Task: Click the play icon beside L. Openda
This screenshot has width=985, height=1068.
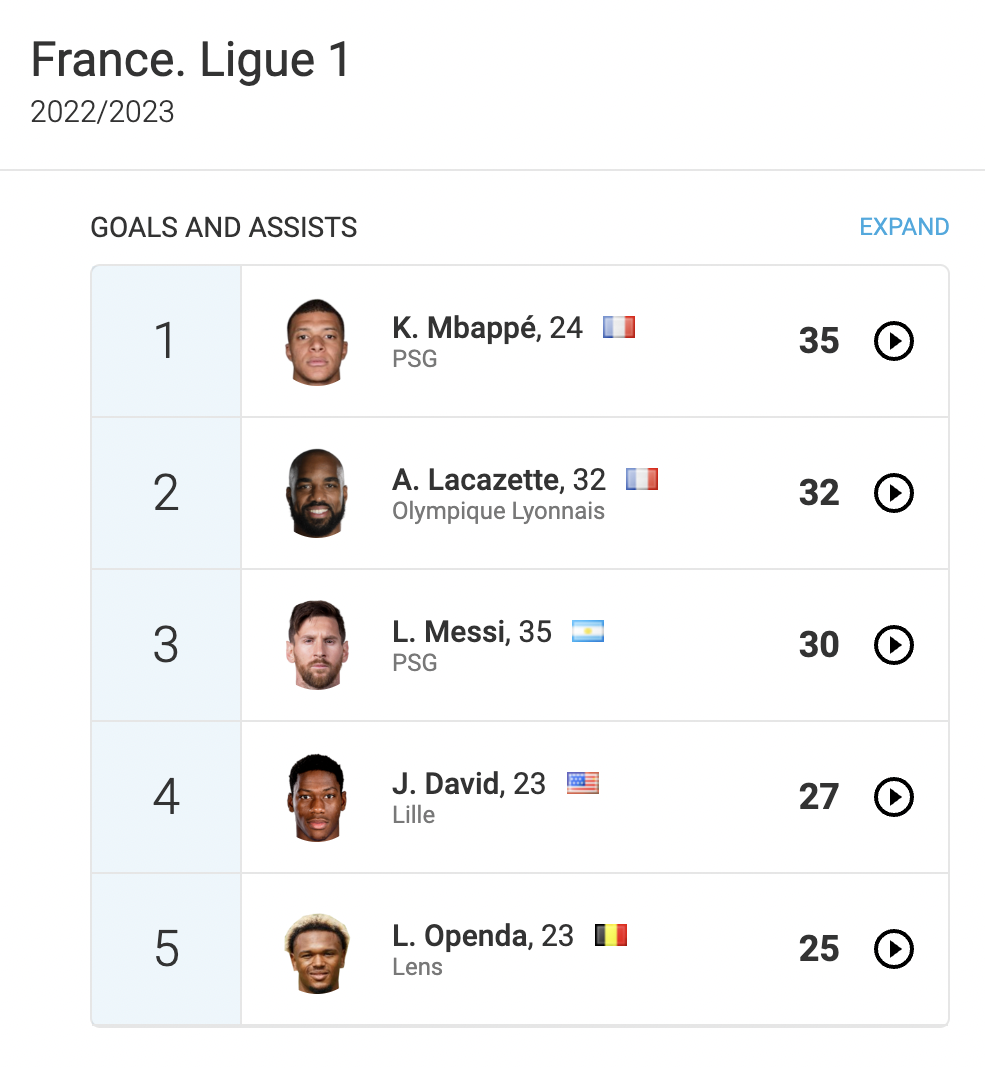Action: [x=894, y=950]
